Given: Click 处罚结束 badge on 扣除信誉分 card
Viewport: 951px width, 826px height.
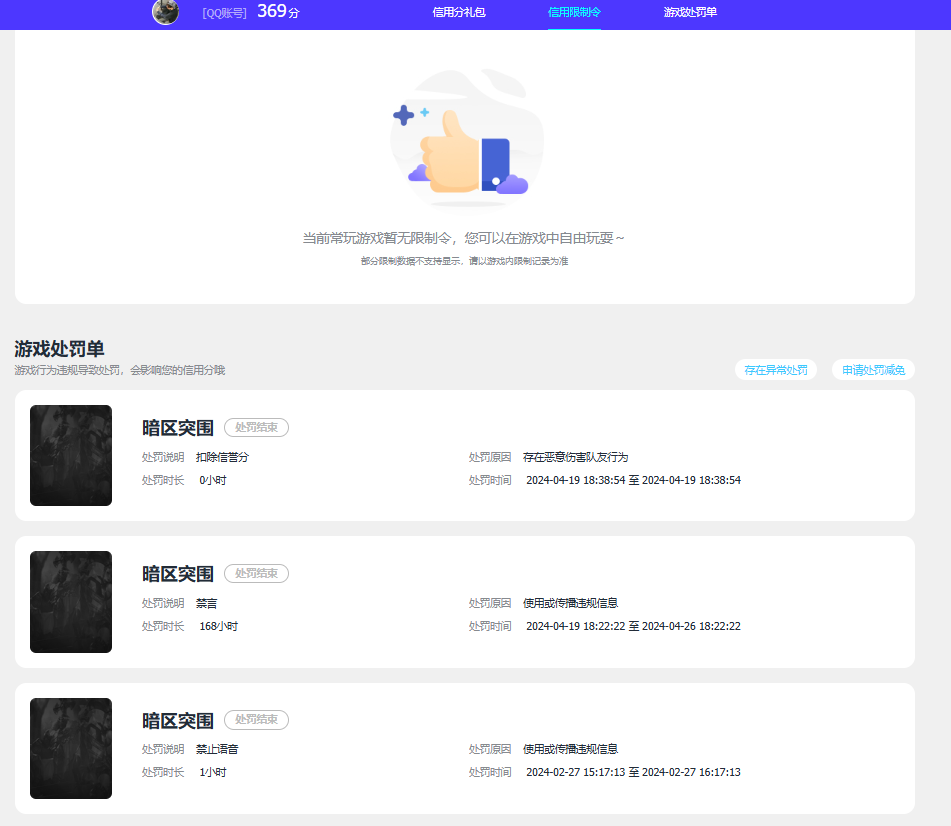Looking at the screenshot, I should [256, 427].
